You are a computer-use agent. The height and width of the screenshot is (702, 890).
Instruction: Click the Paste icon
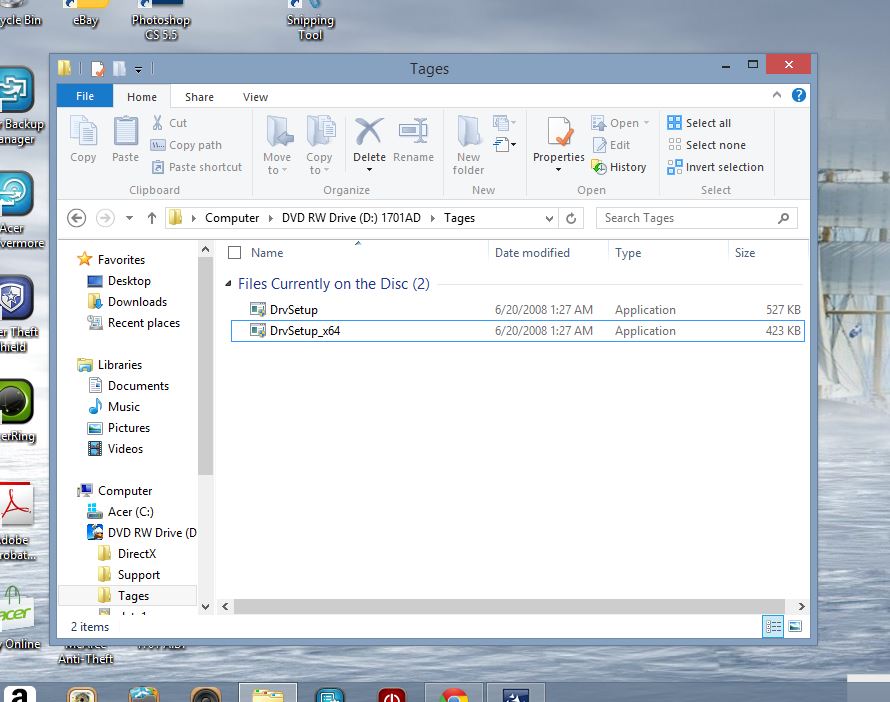click(124, 142)
